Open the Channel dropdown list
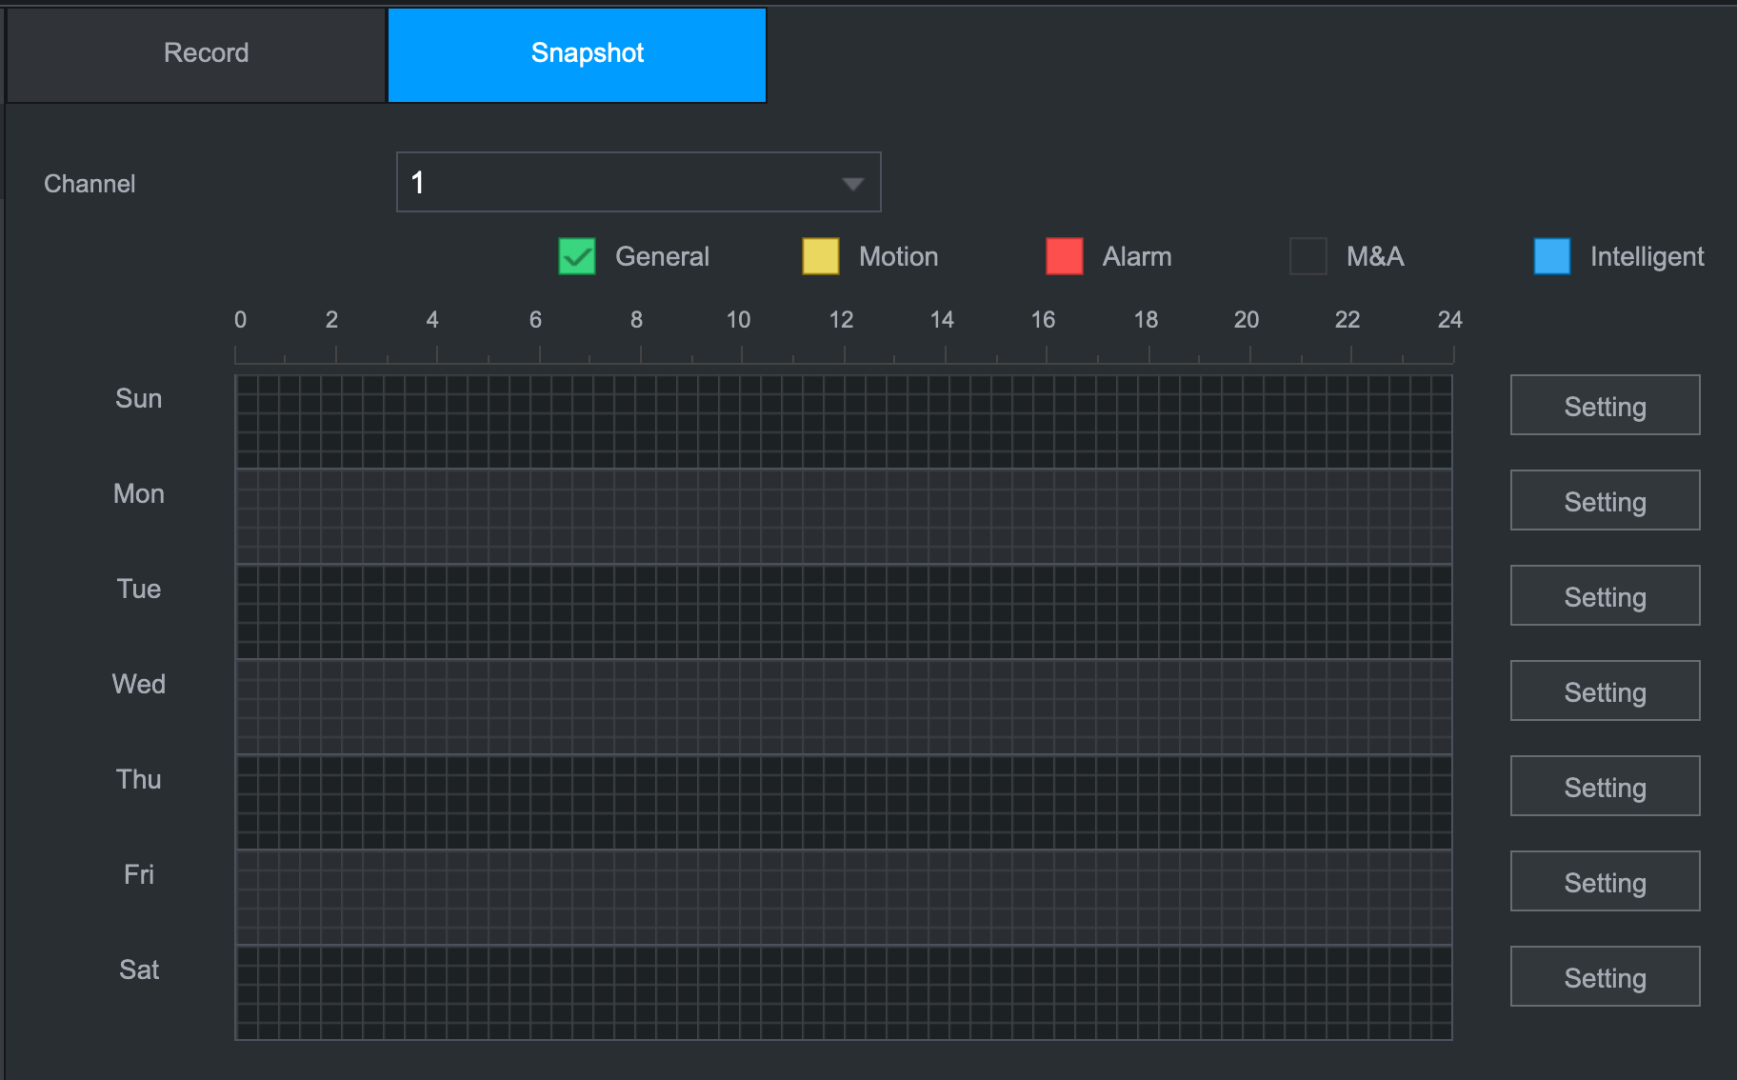 pyautogui.click(x=638, y=182)
